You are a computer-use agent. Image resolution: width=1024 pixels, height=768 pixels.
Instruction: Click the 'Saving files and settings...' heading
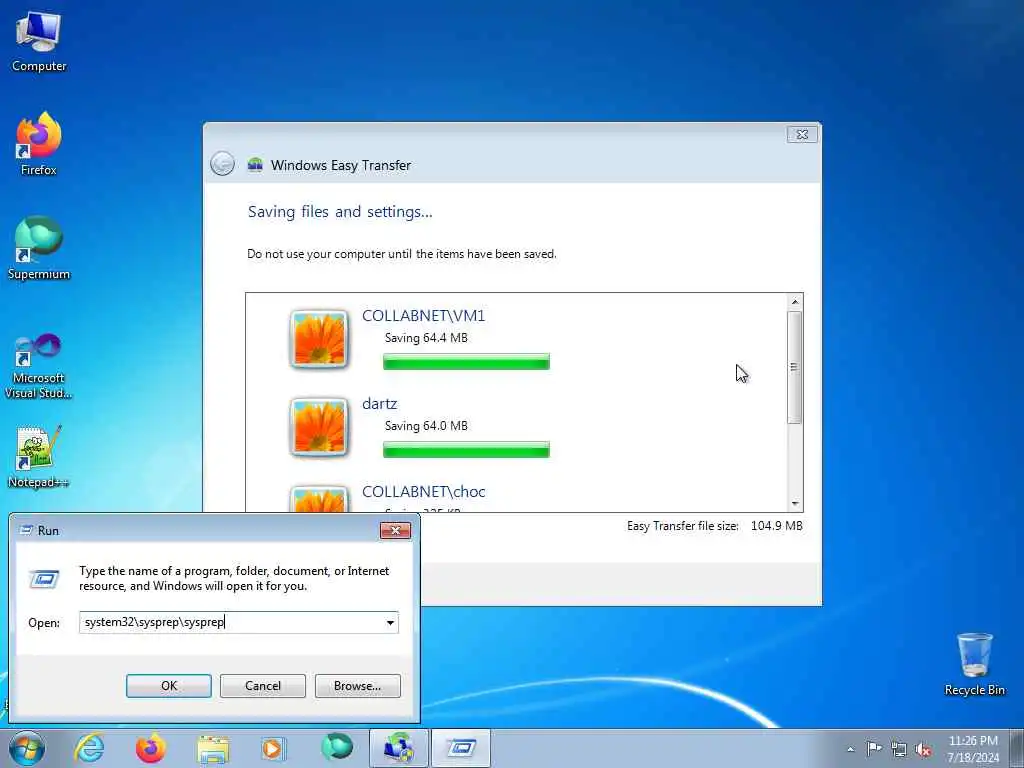point(340,212)
